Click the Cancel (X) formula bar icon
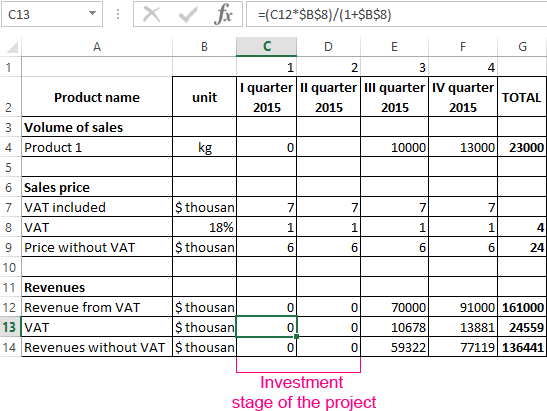 click(151, 15)
